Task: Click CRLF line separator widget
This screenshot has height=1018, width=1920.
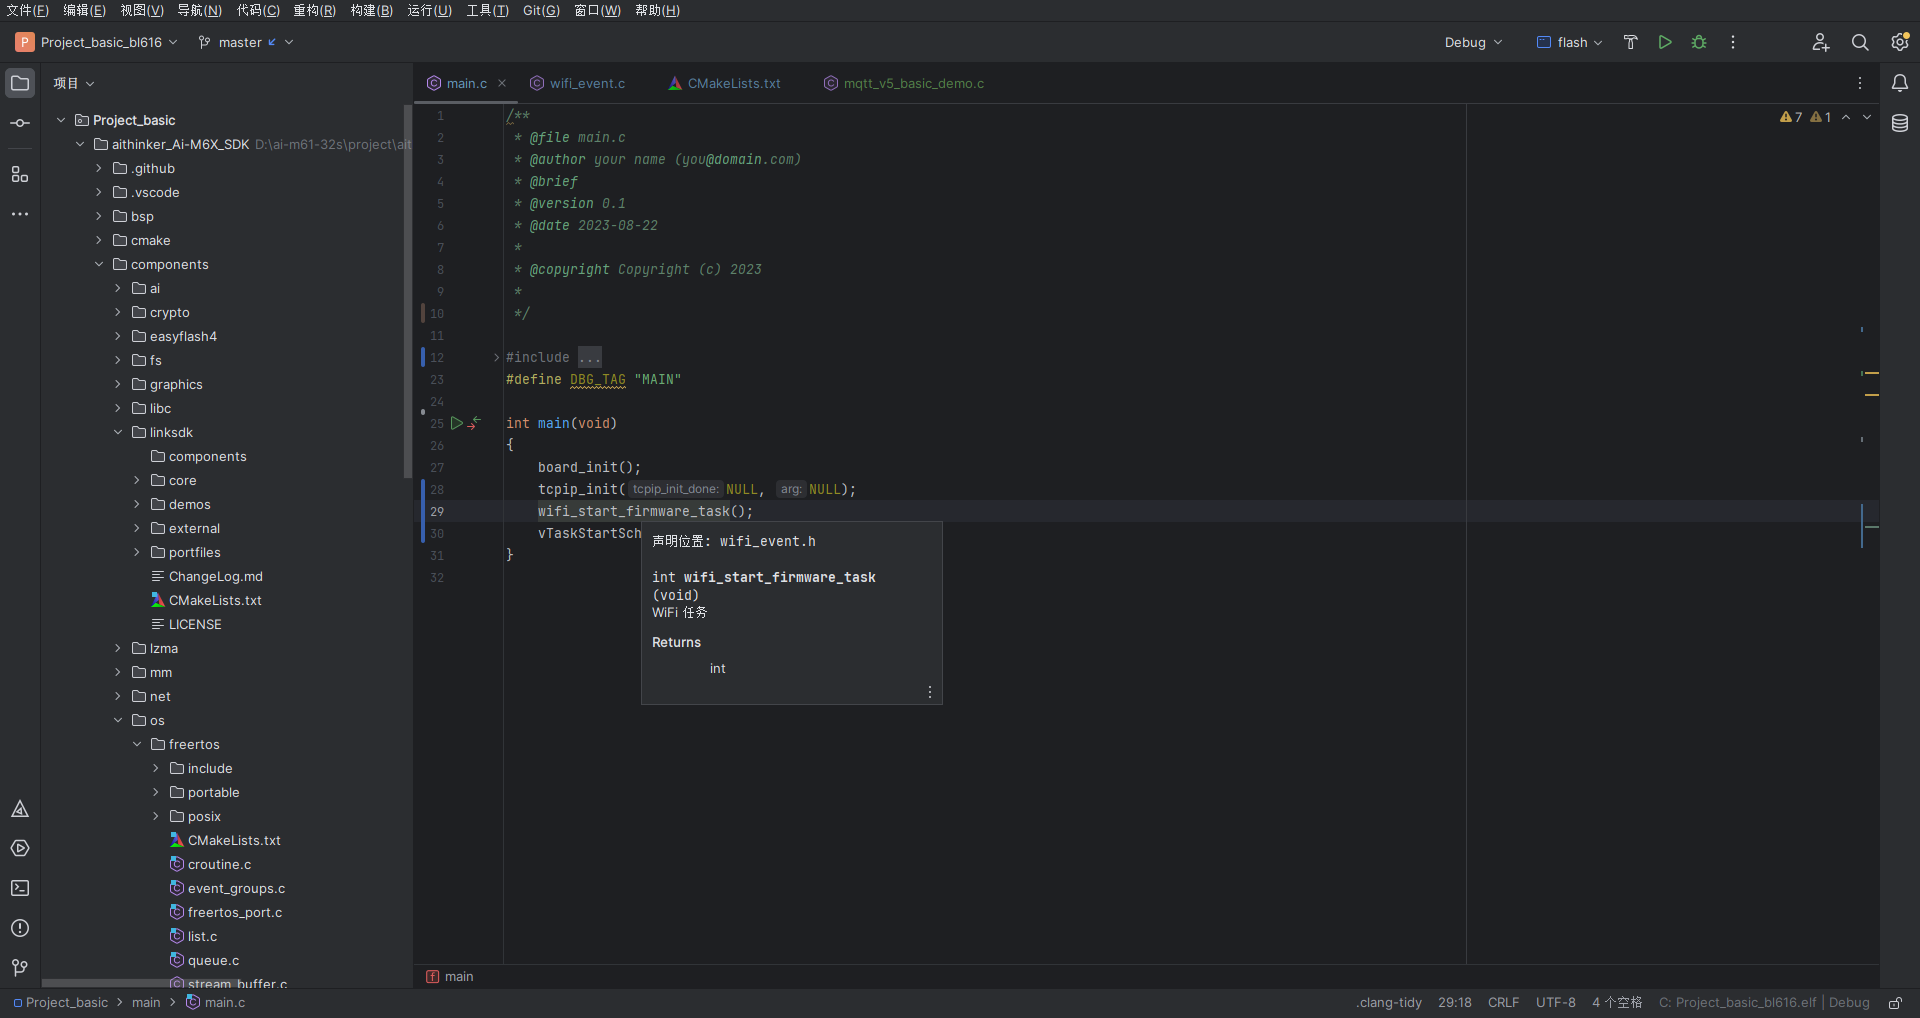Action: (1503, 1002)
